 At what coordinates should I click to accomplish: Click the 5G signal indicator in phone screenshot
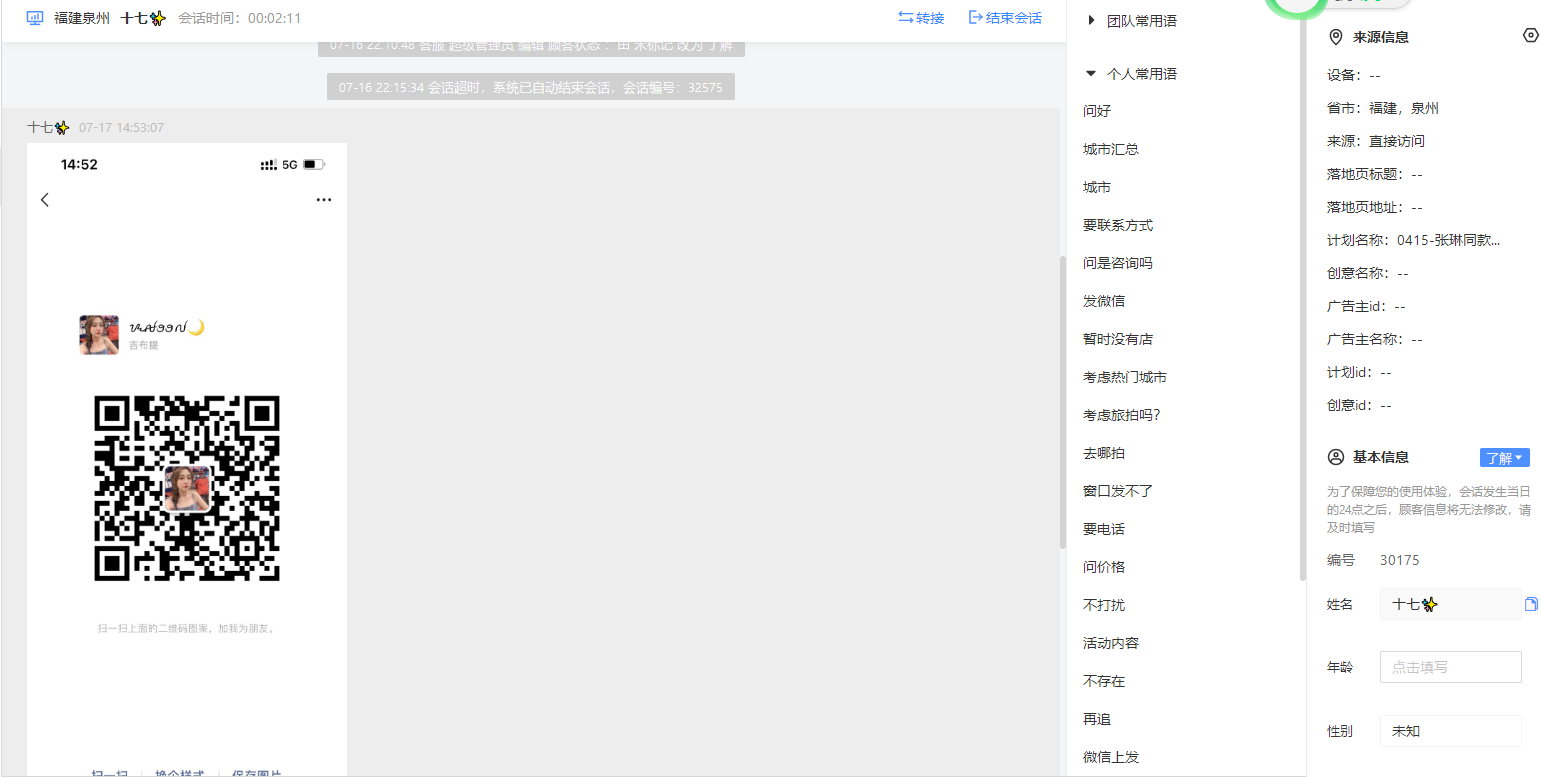click(x=289, y=164)
